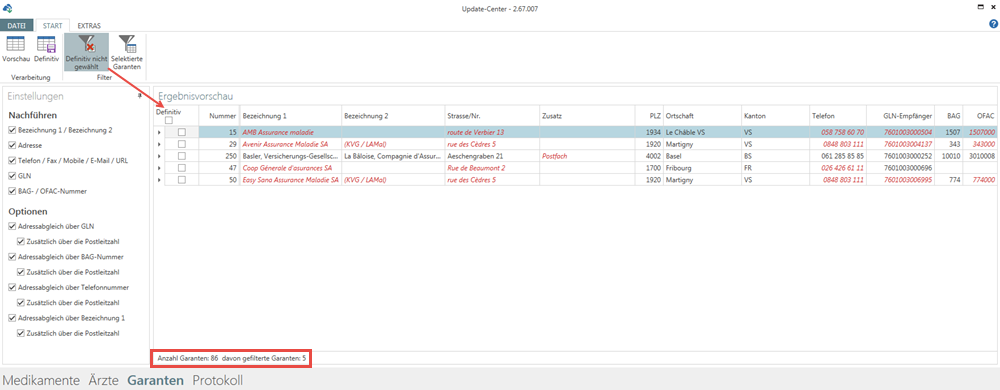This screenshot has width=1000, height=390.
Task: Click the Anzahl Garanten status text
Action: pyautogui.click(x=232, y=359)
